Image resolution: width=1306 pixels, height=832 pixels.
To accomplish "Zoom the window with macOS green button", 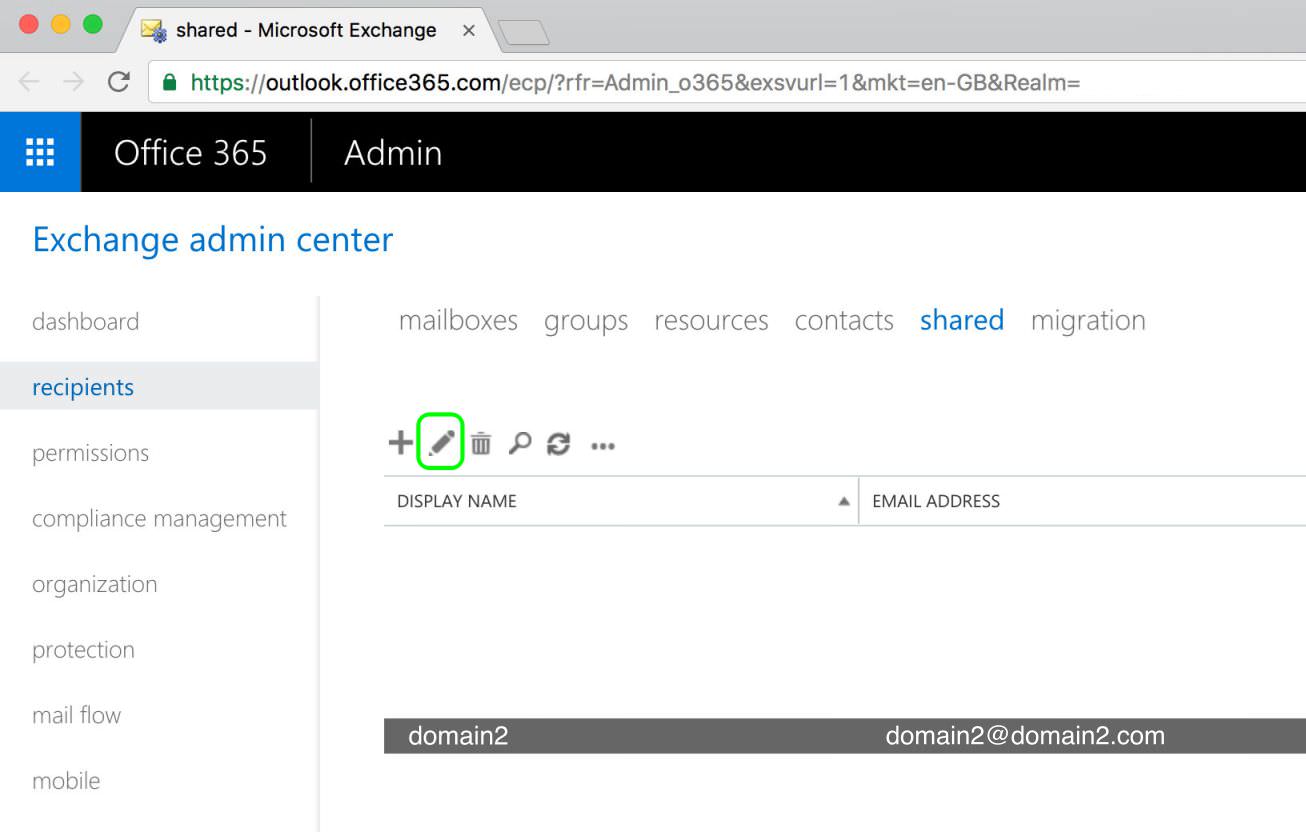I will 93,25.
